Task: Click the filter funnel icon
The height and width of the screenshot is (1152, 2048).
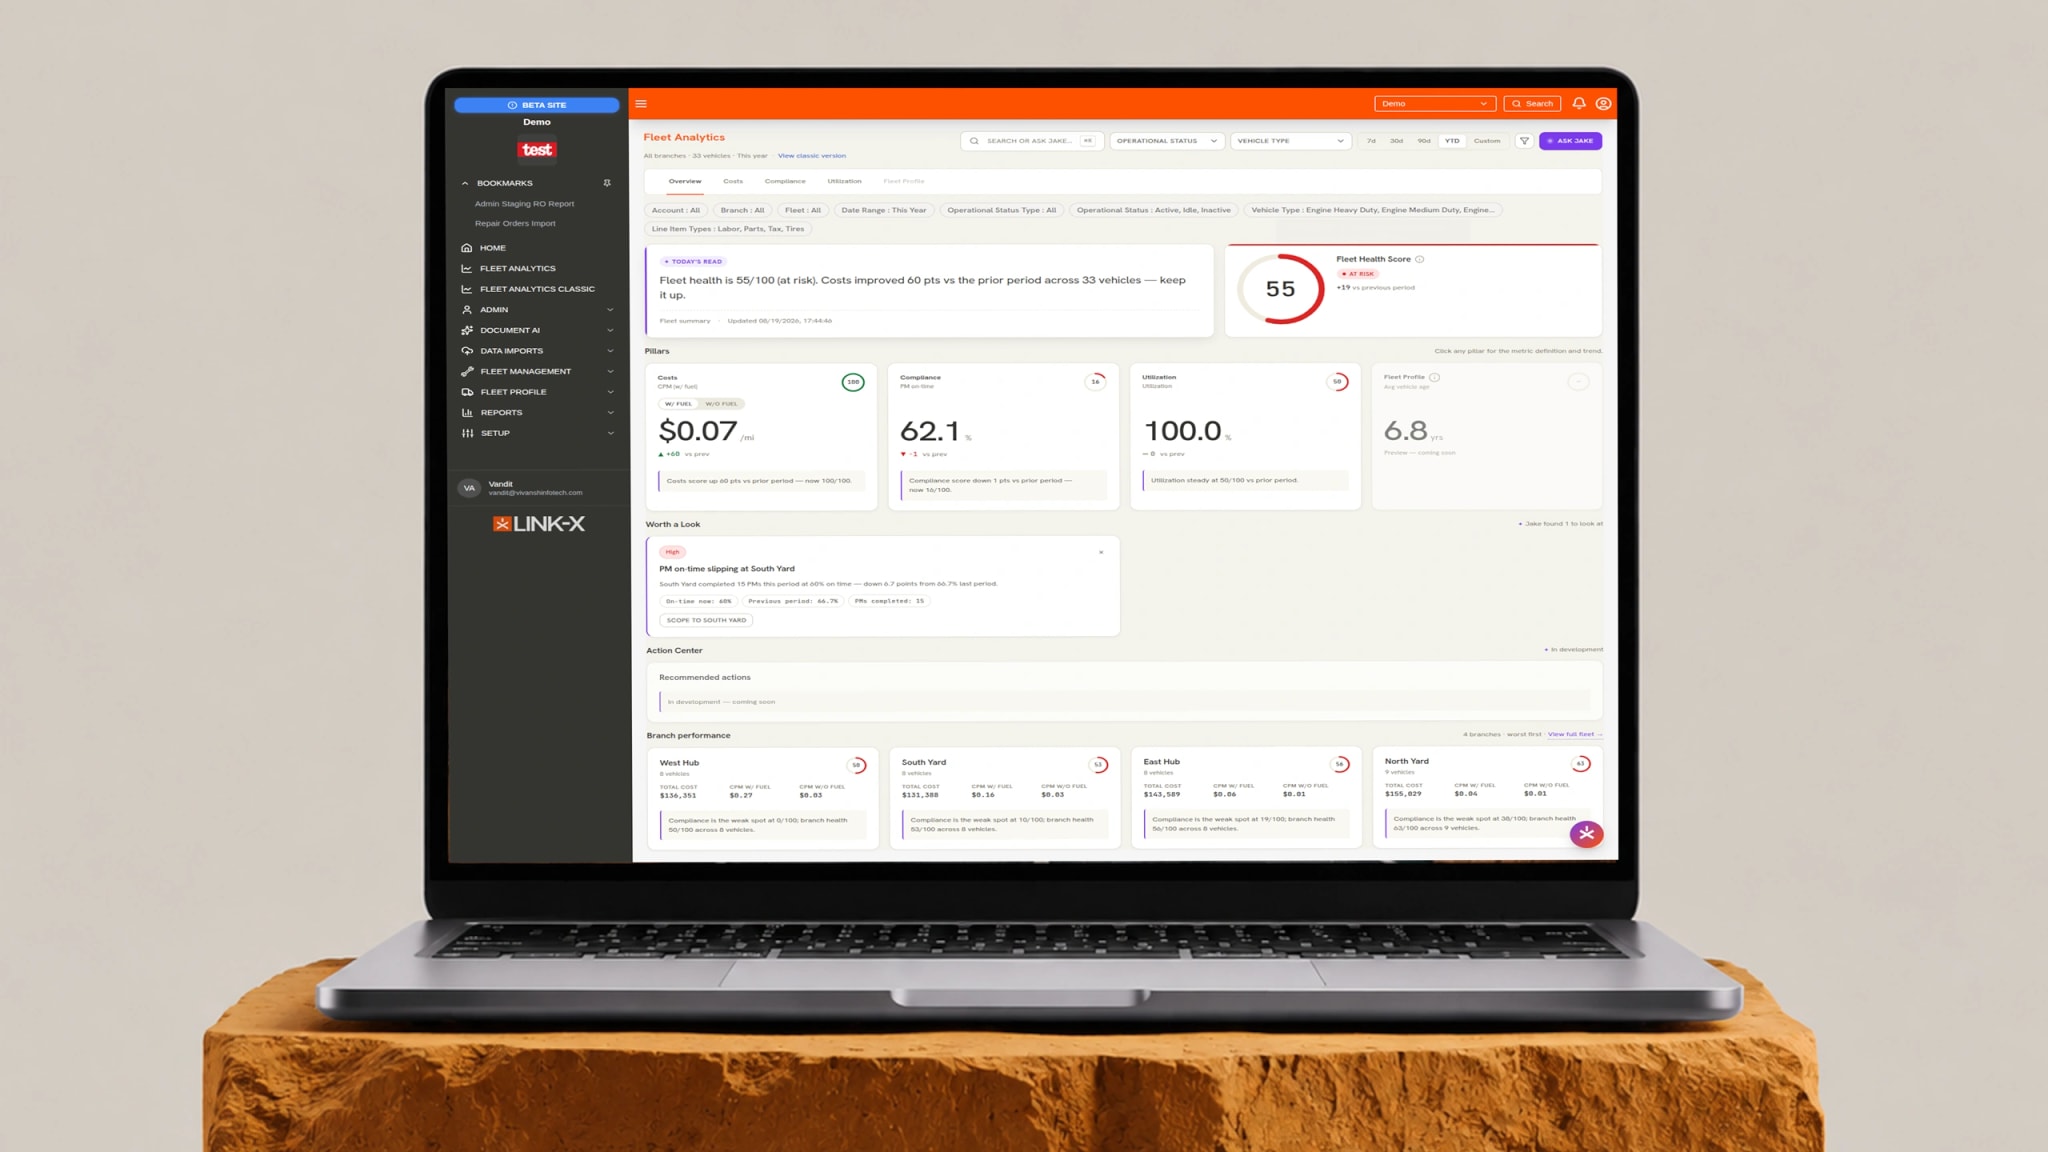Action: click(1524, 141)
